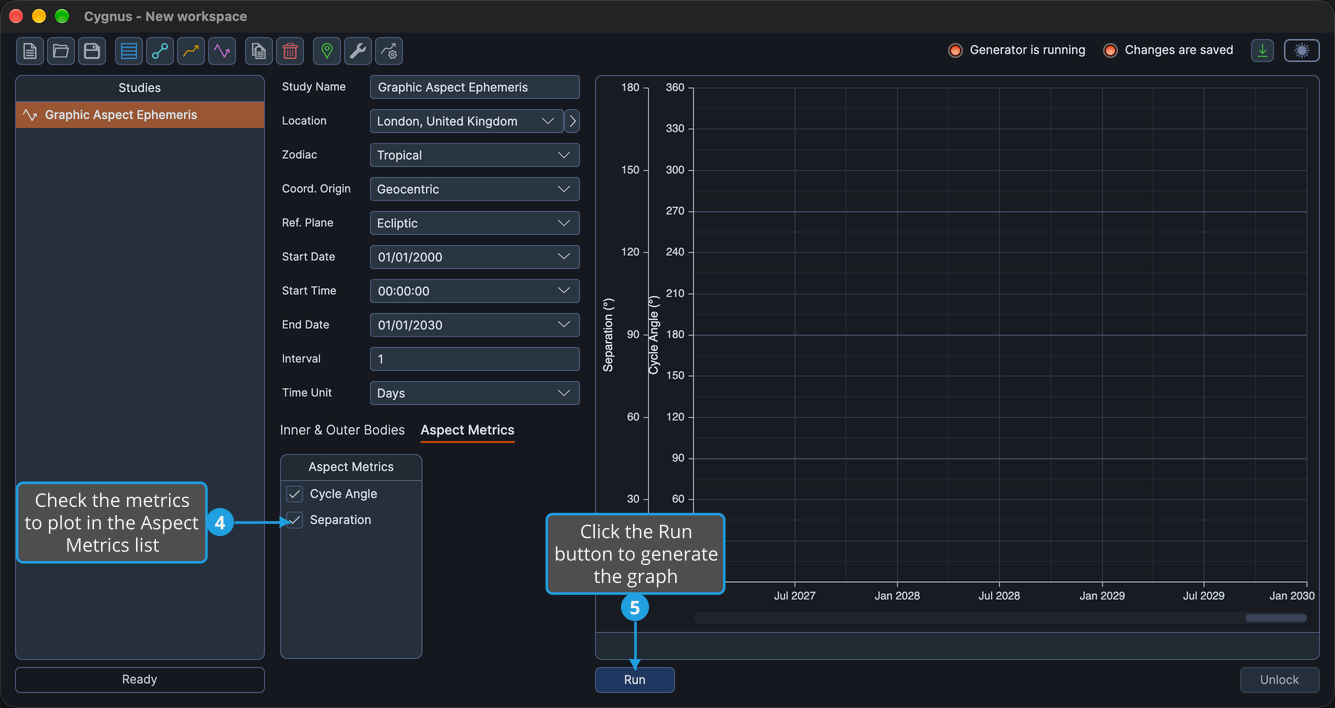
Task: Click the Jan 2028 axis label
Action: tap(897, 596)
